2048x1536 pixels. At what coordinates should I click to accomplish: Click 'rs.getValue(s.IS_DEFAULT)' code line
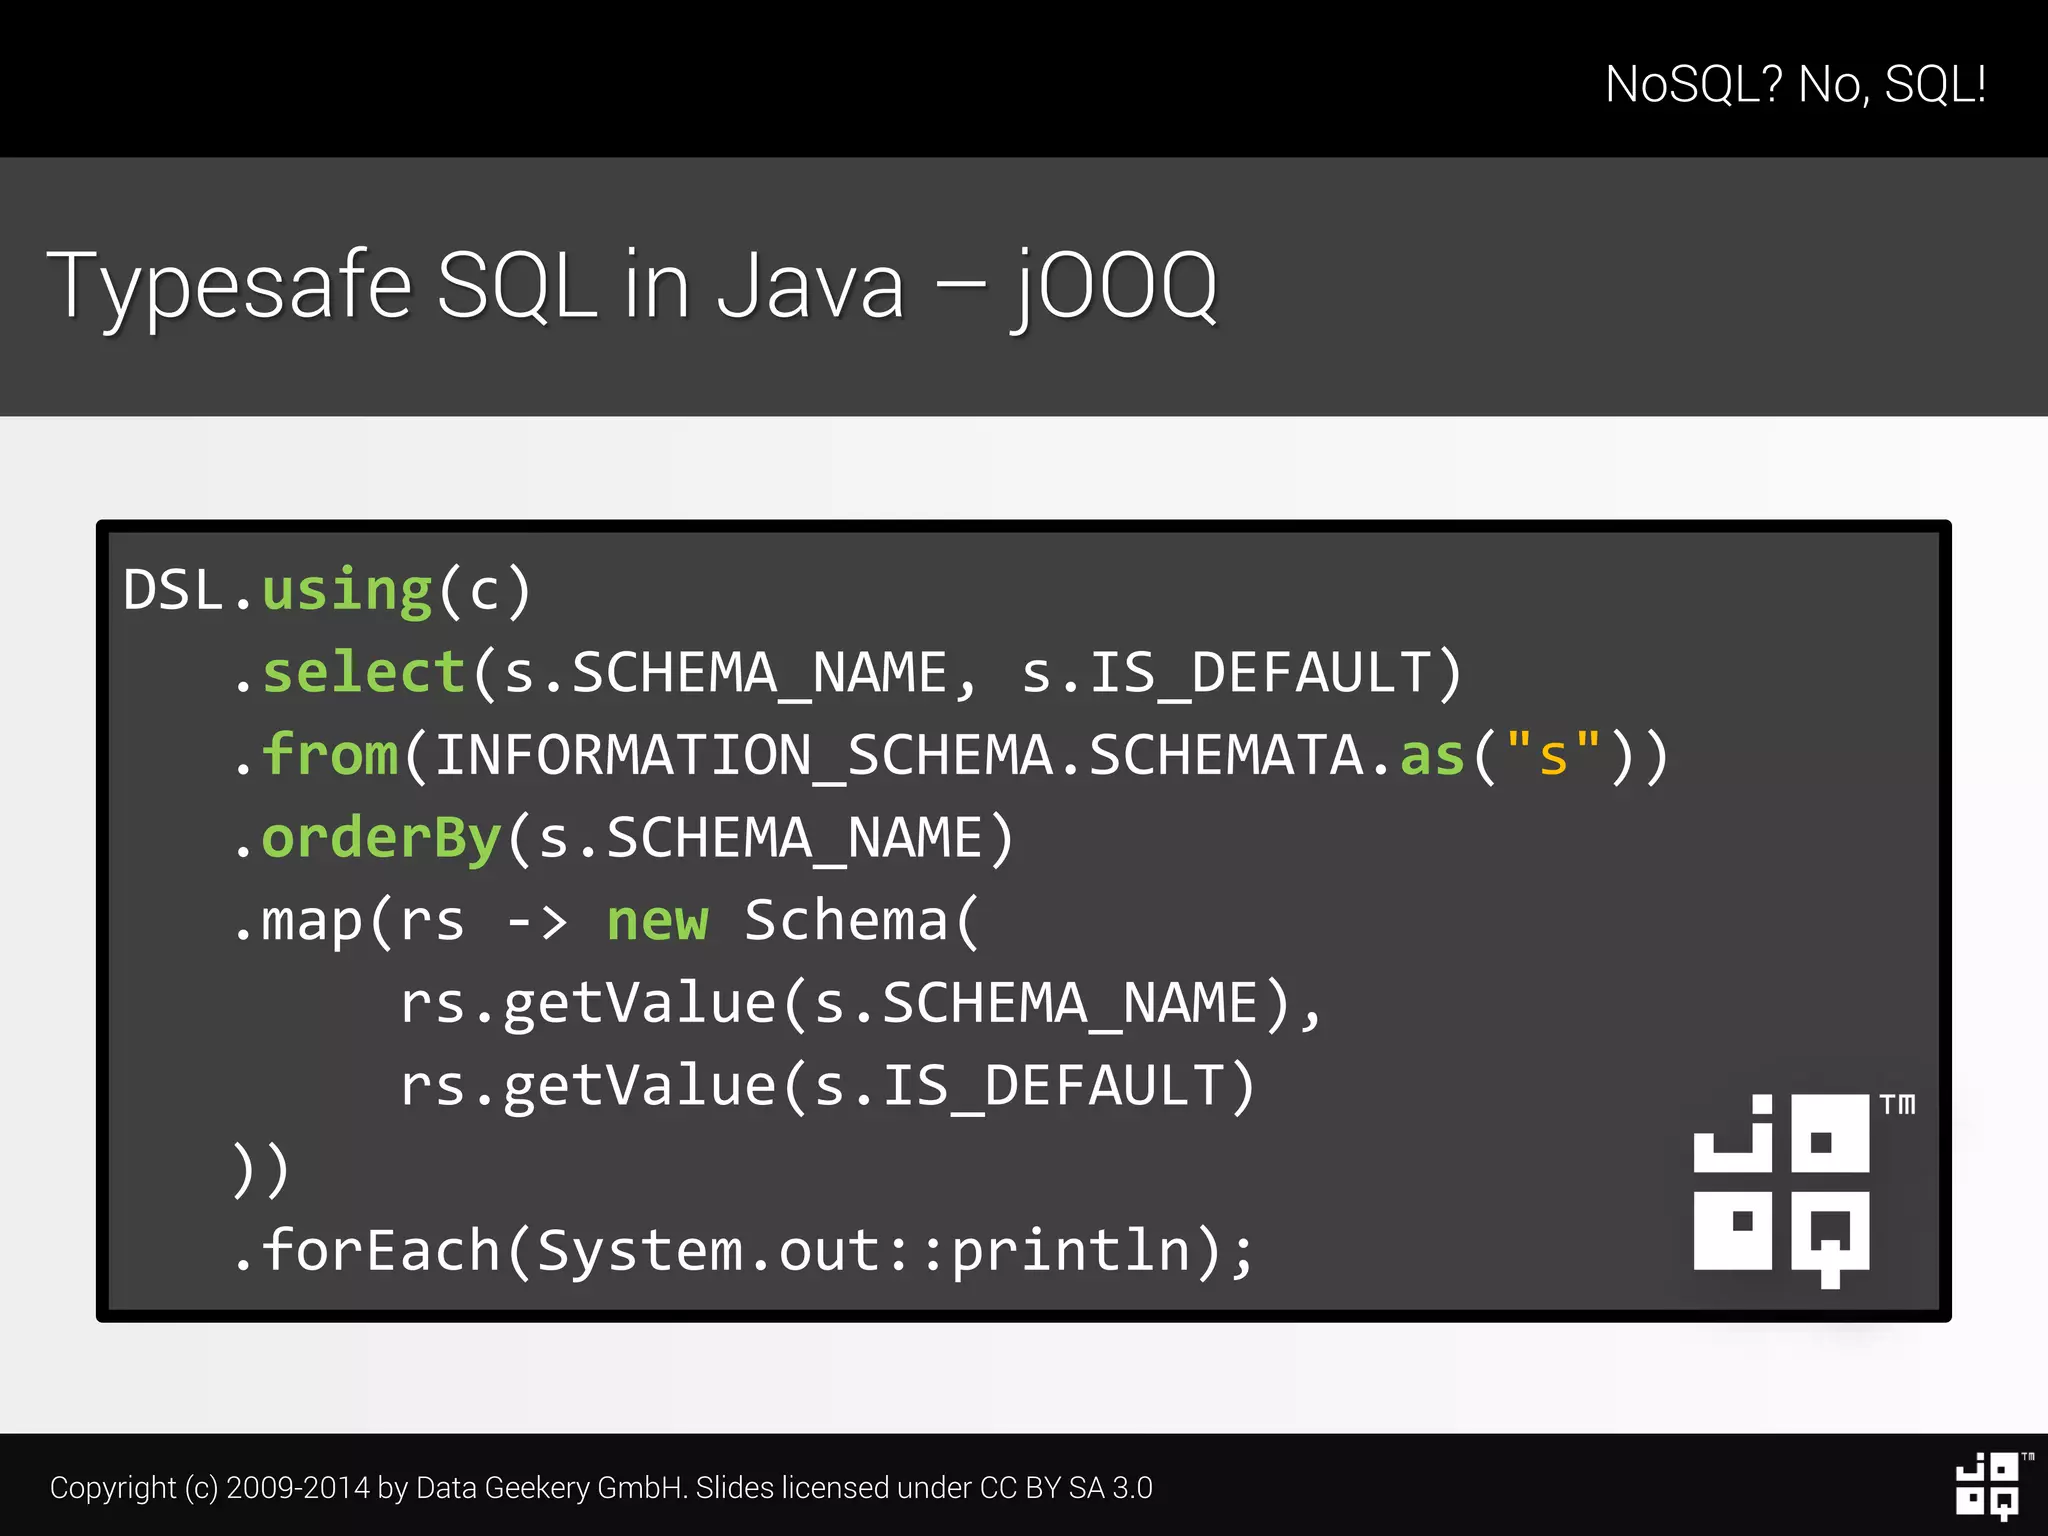827,1087
